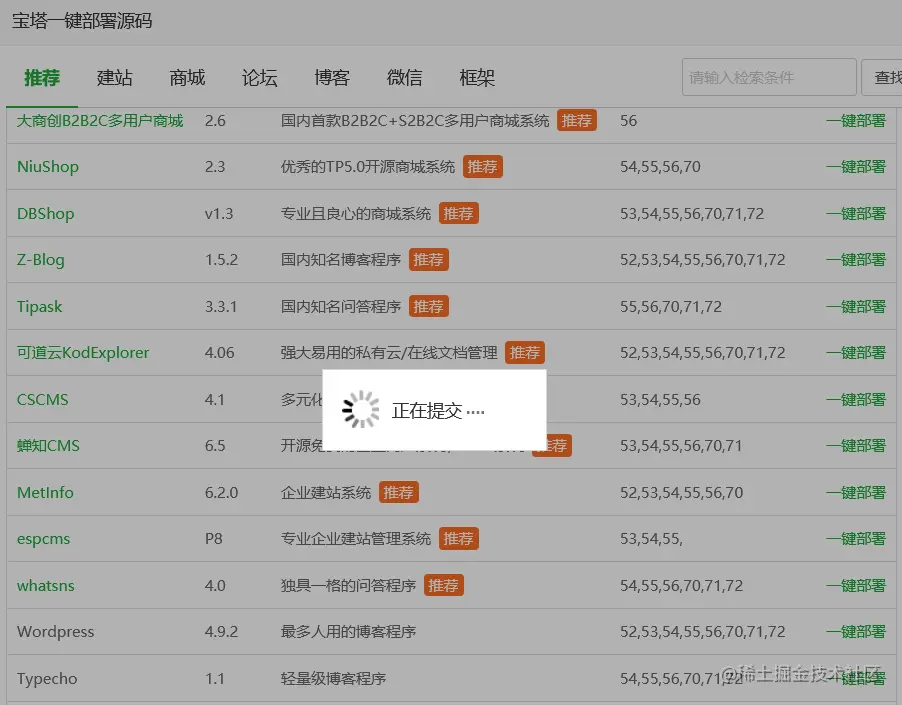Focus the 请输入检索条件 search field
This screenshot has width=902, height=705.
coord(769,77)
